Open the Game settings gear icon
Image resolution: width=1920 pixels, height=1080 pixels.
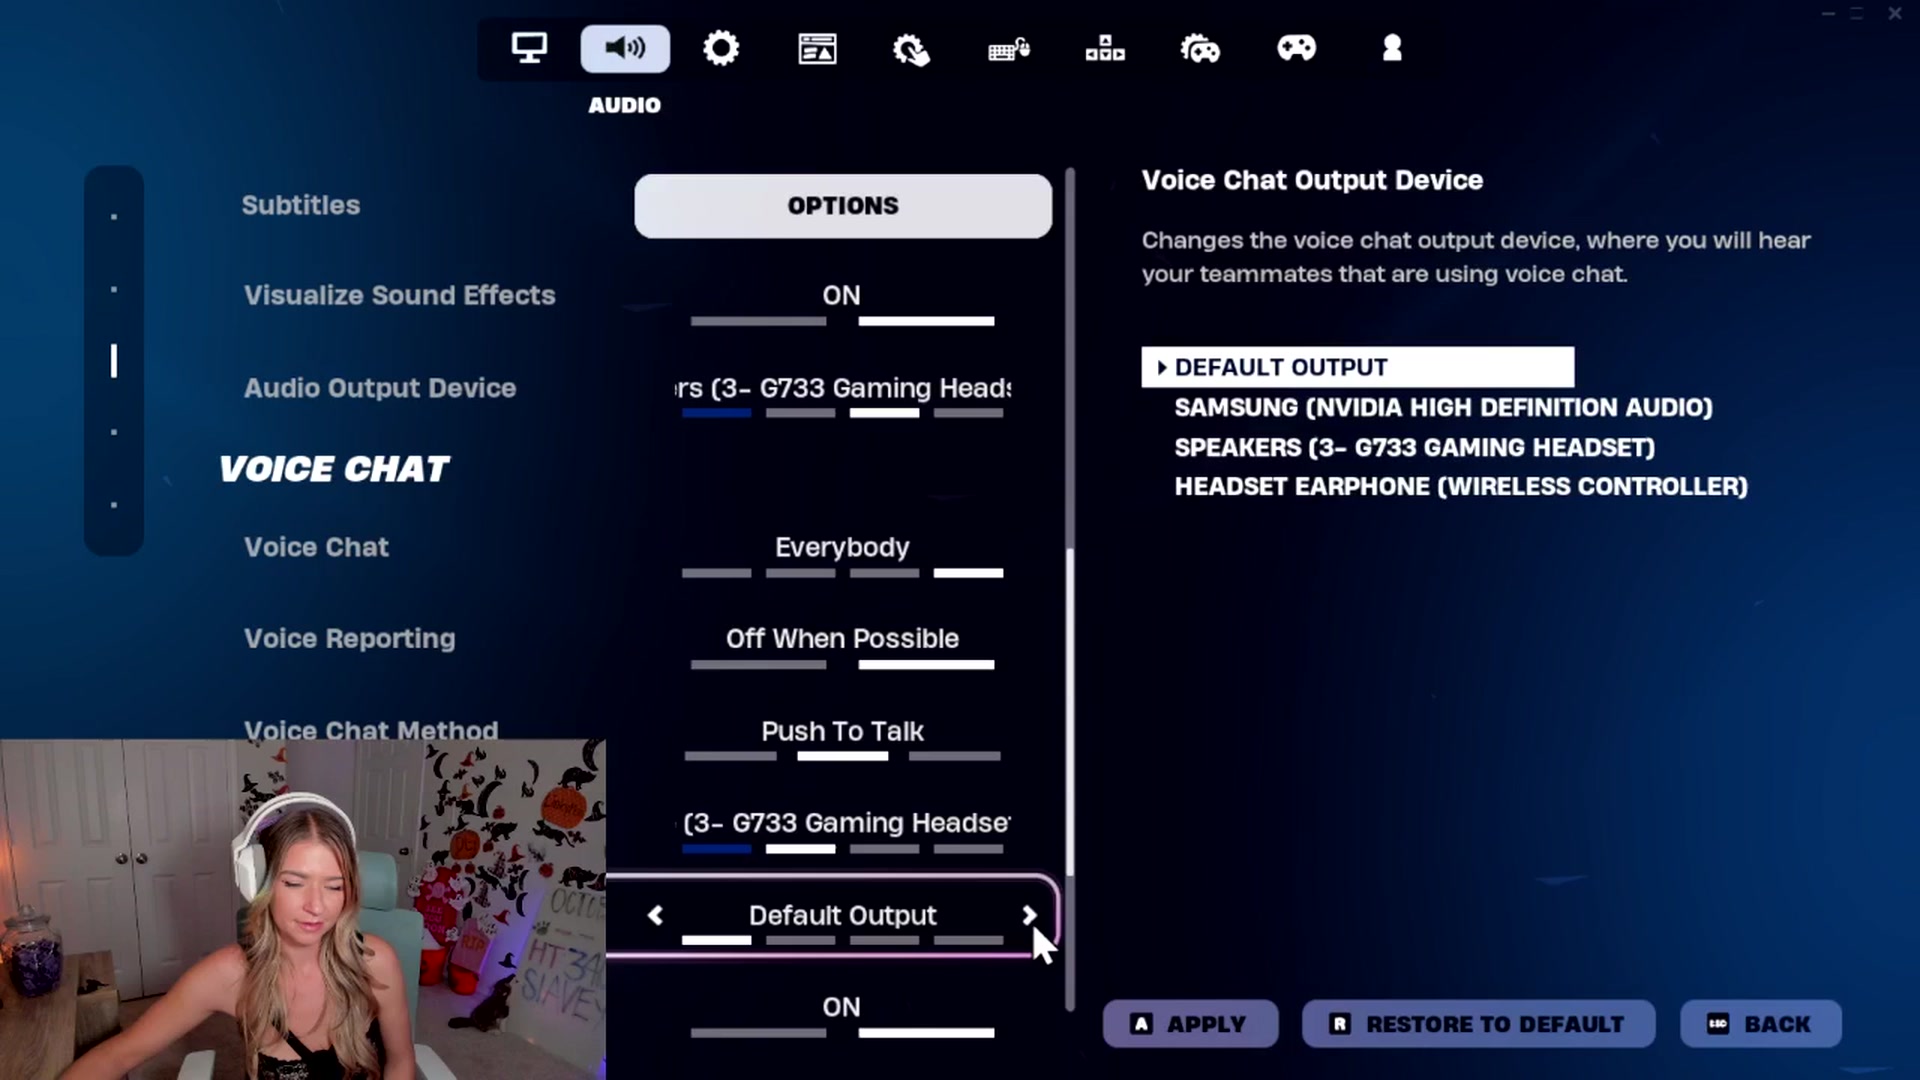point(721,48)
